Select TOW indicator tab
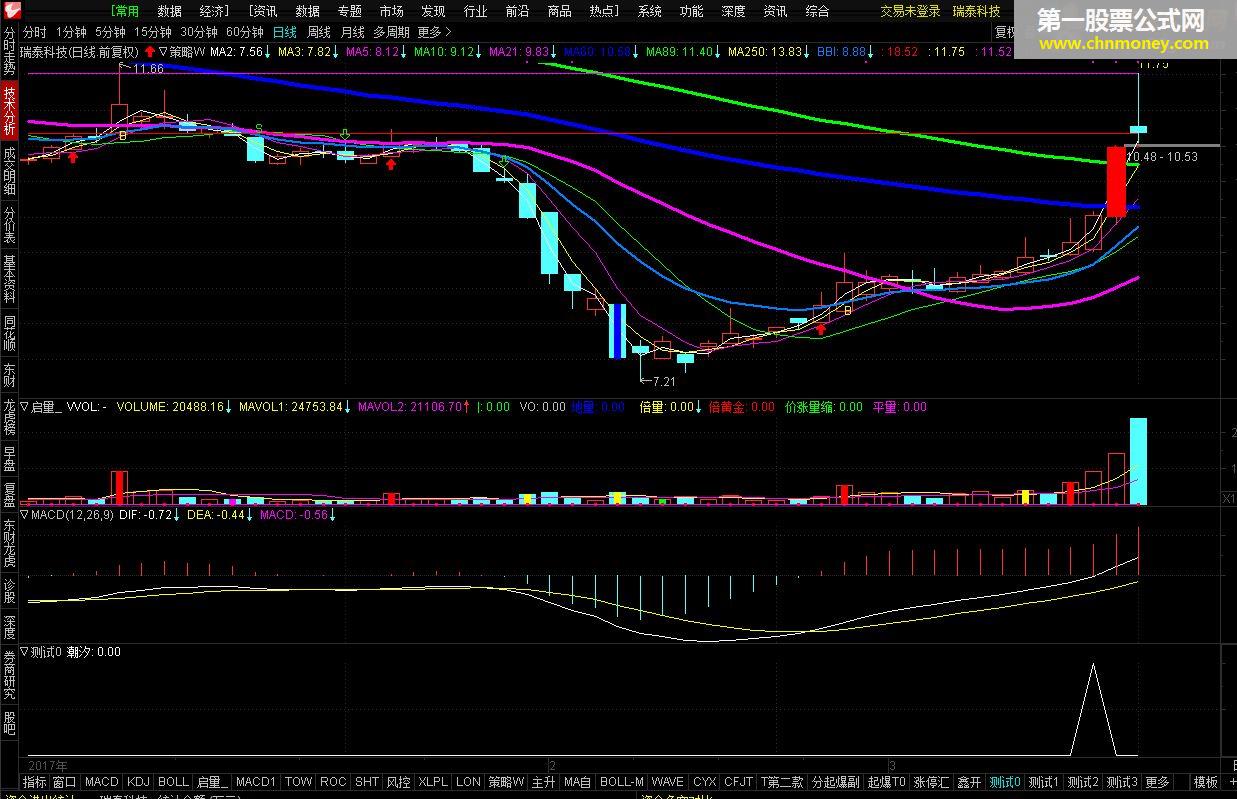The height and width of the screenshot is (799, 1237). [299, 782]
